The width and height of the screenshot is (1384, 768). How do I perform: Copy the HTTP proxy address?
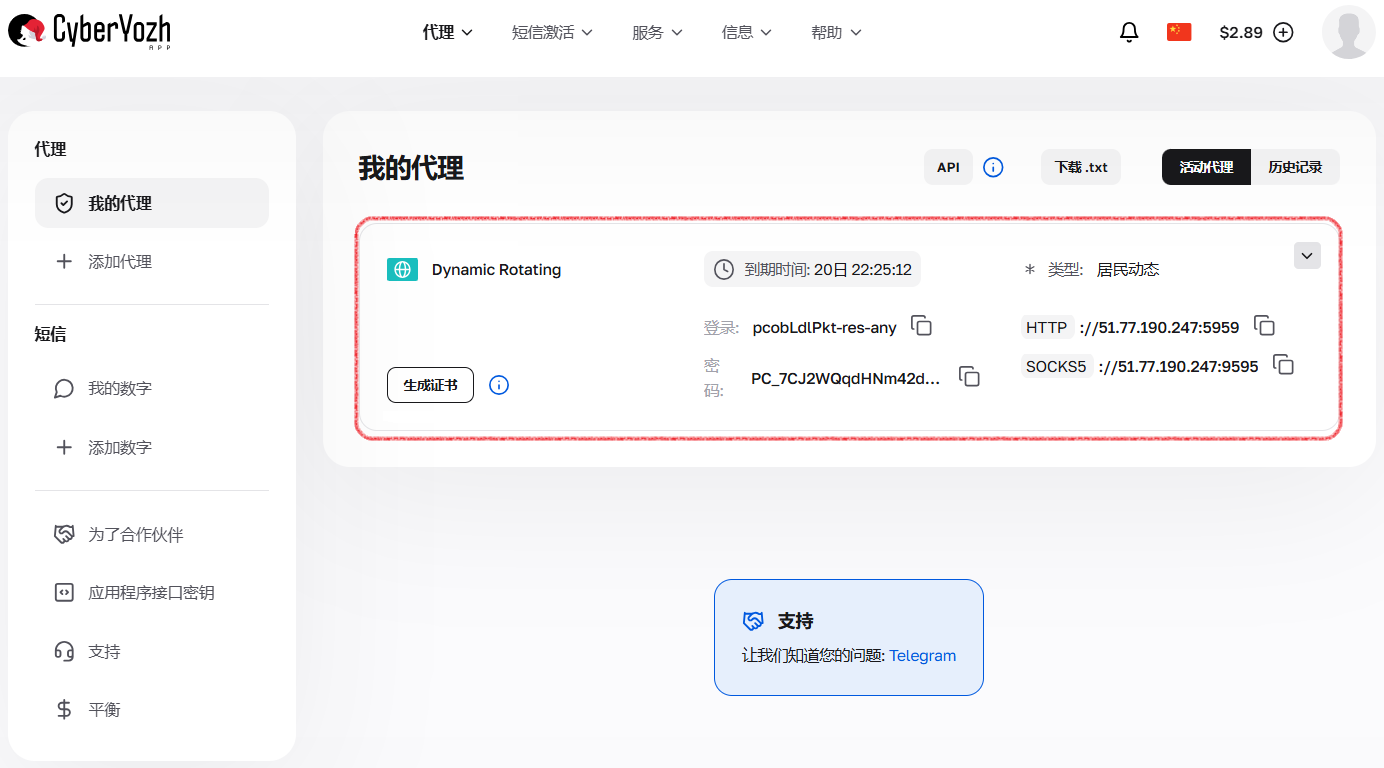point(1264,326)
